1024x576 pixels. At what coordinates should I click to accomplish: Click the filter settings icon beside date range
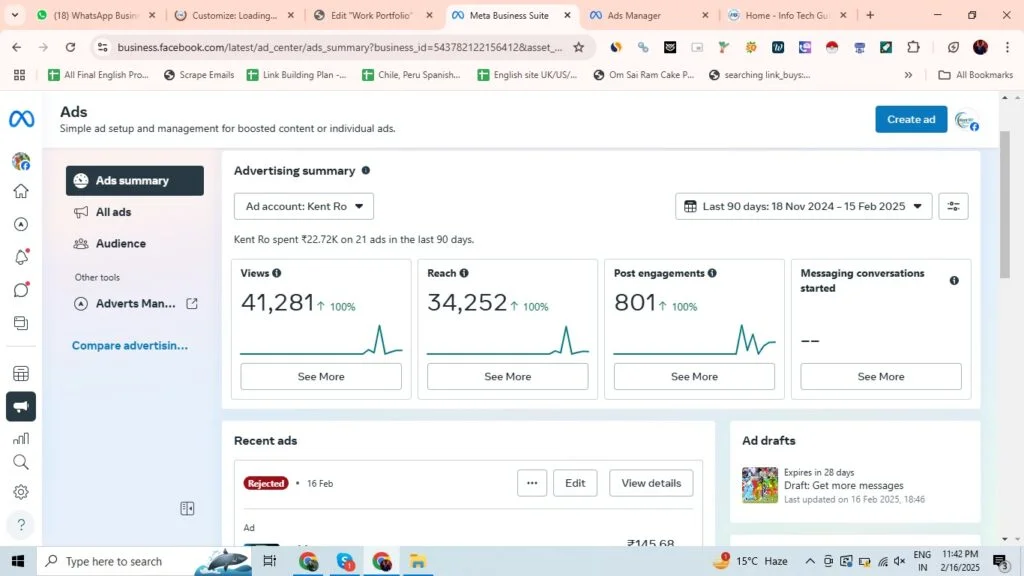tap(953, 206)
